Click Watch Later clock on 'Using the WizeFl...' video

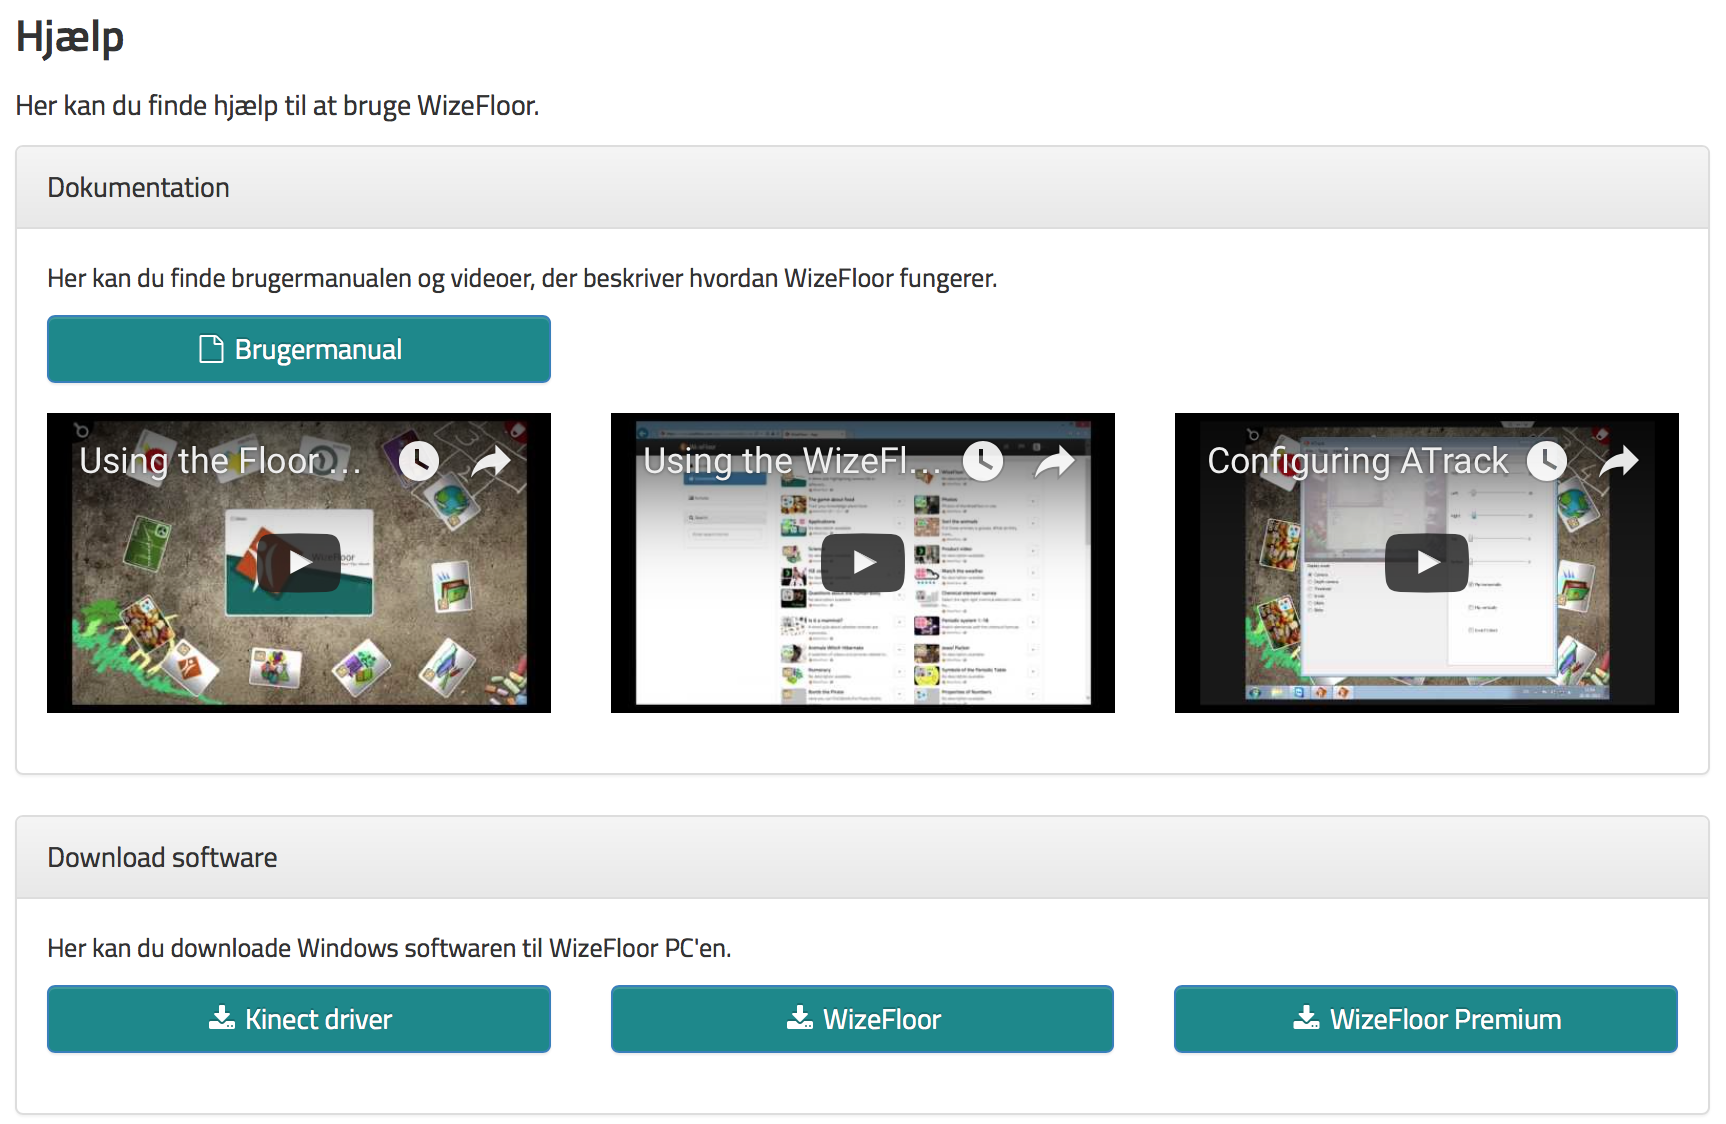pyautogui.click(x=983, y=461)
